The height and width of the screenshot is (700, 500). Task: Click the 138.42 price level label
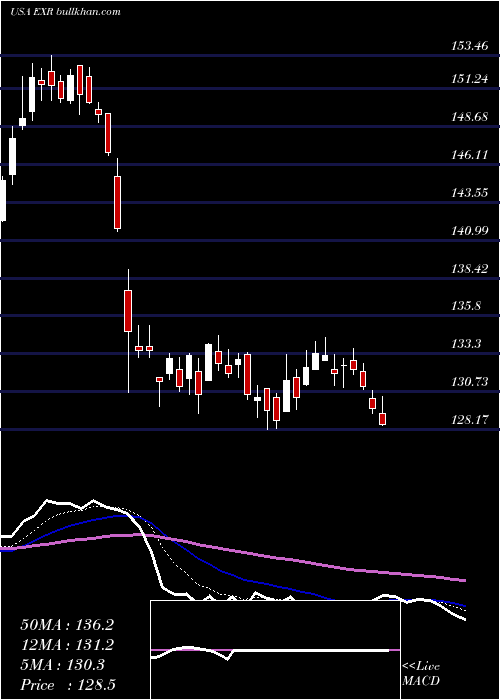pos(470,269)
